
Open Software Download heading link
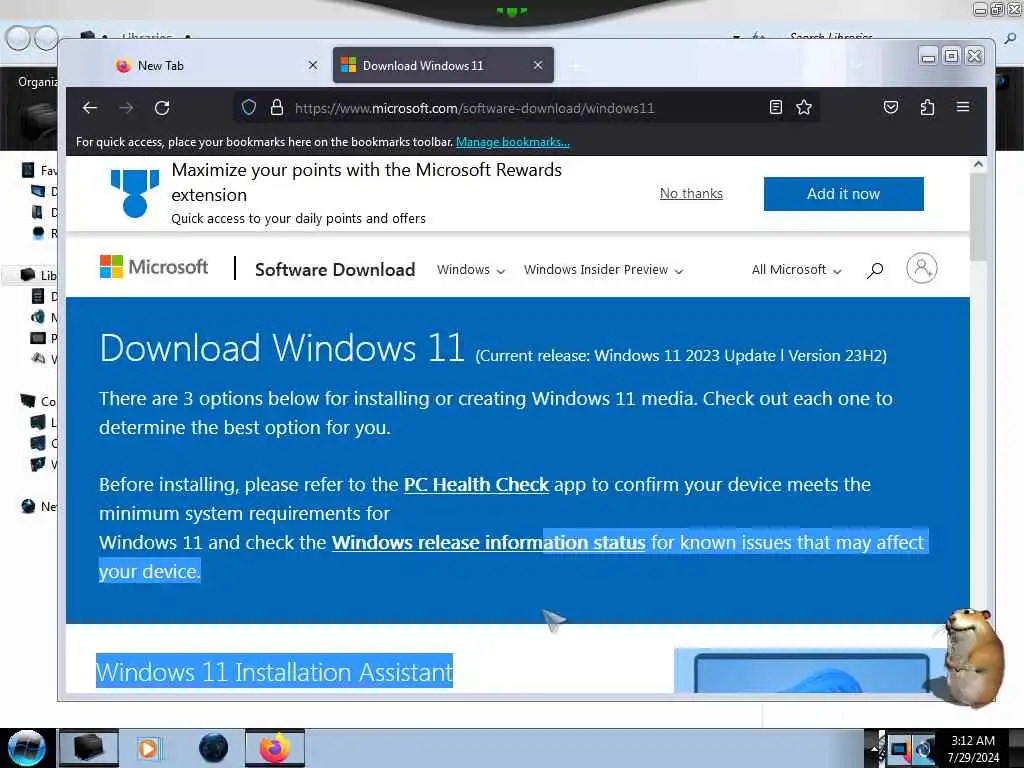pos(335,269)
